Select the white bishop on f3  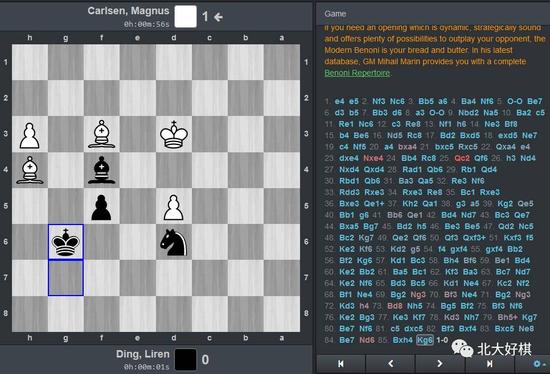[x=102, y=134]
